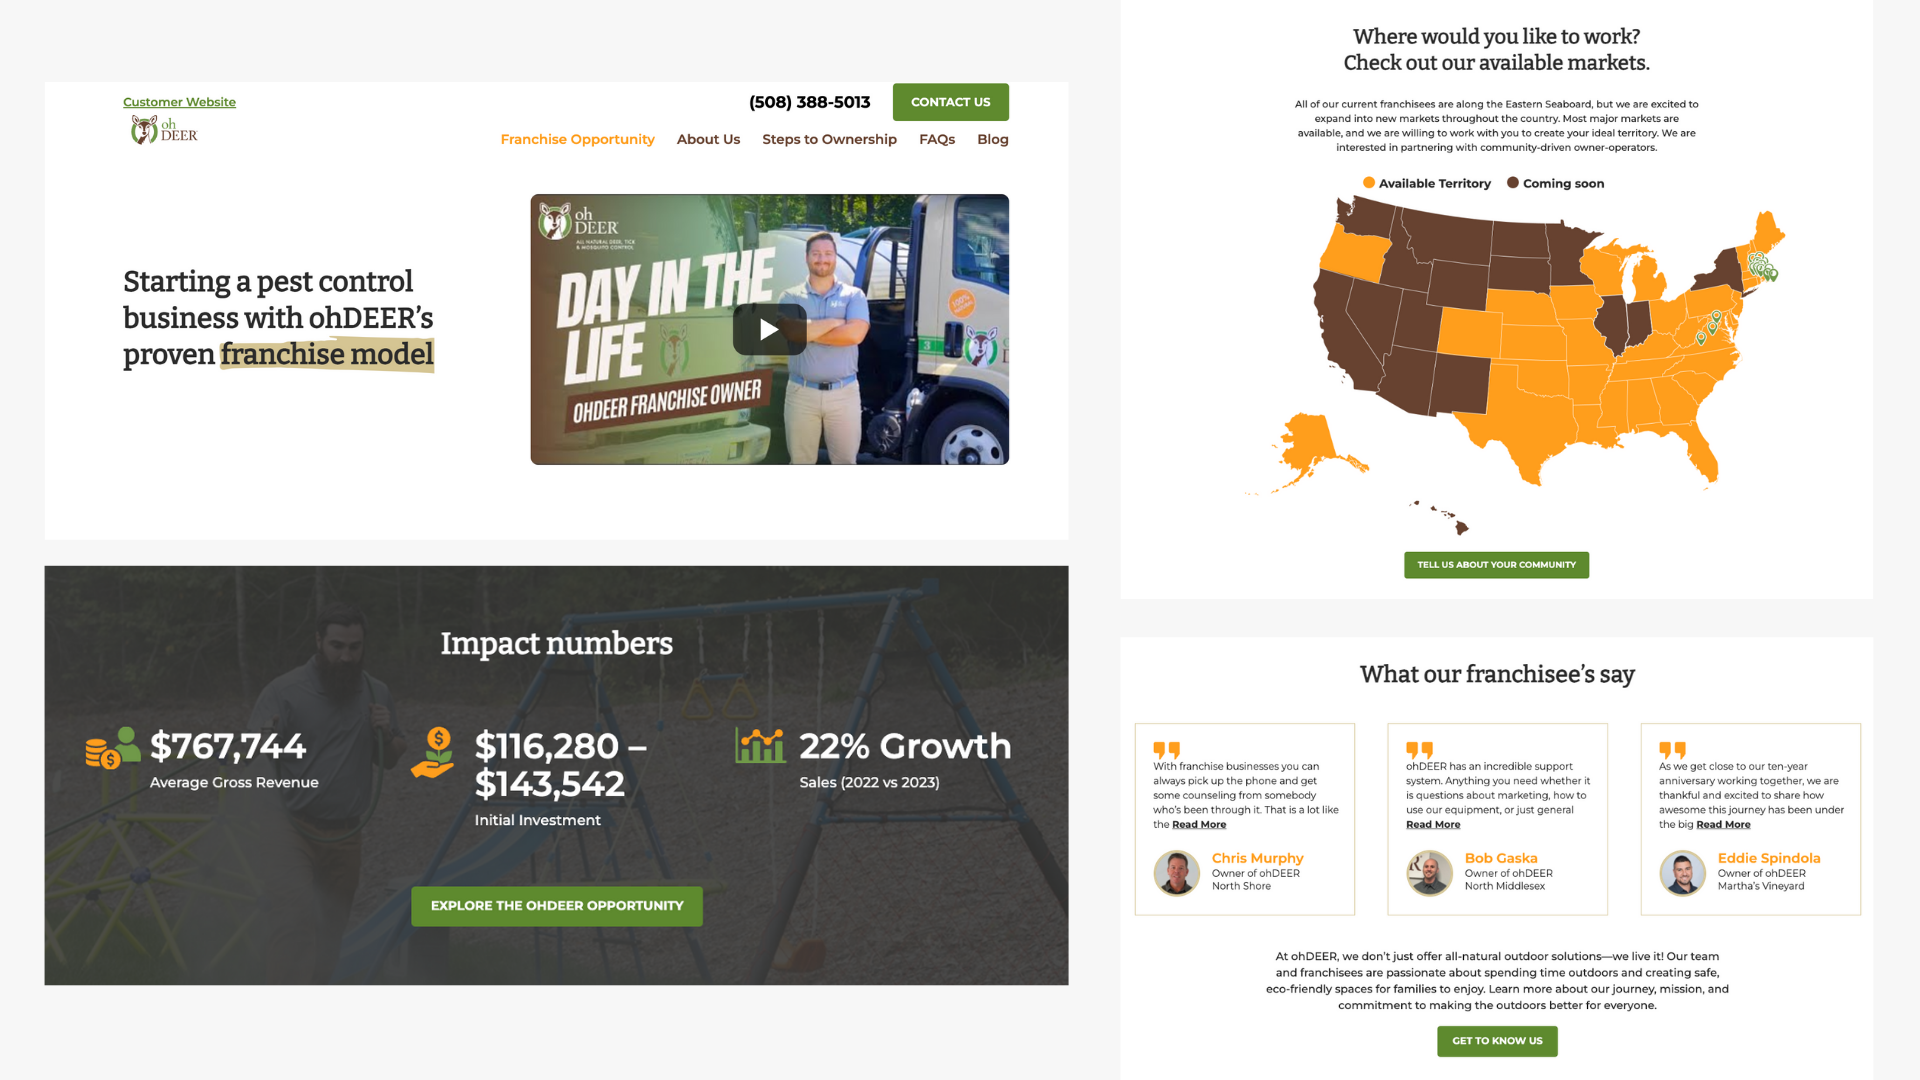The image size is (1920, 1080).
Task: Click the phone number icon
Action: point(810,102)
